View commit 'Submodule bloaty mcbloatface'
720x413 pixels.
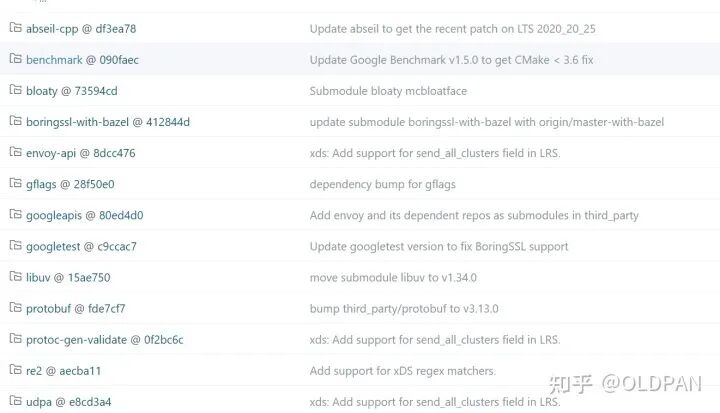(388, 91)
